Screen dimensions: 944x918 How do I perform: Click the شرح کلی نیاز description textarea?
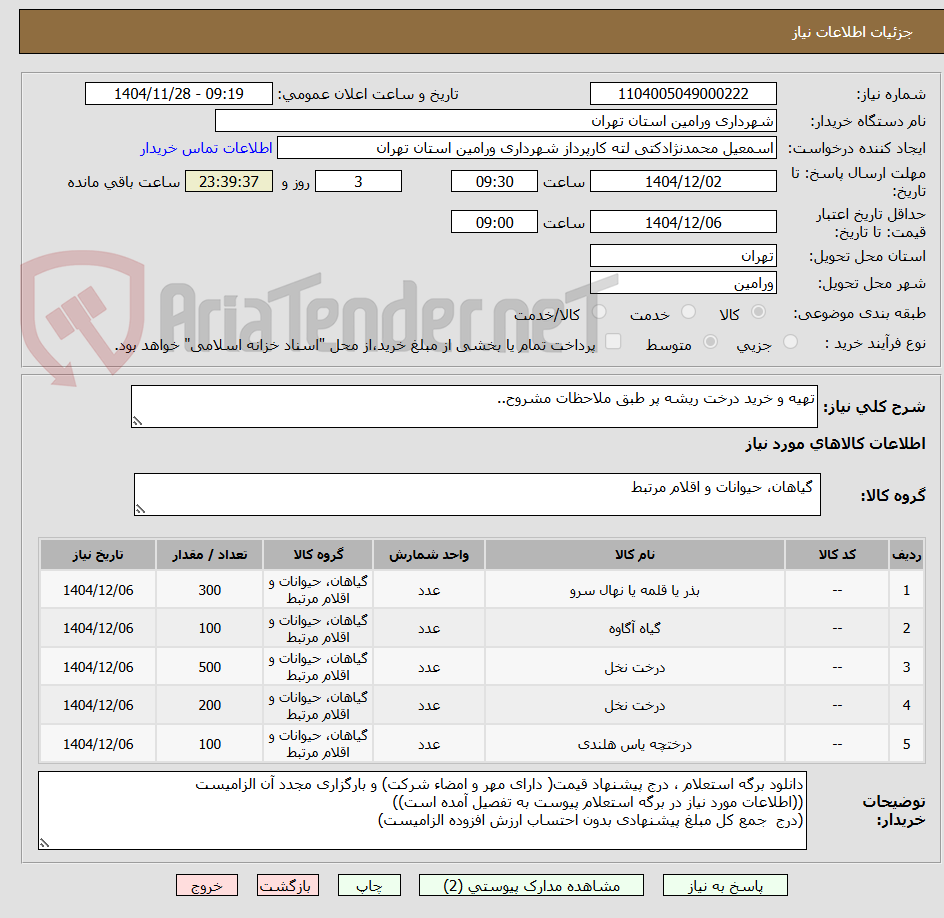[474, 406]
